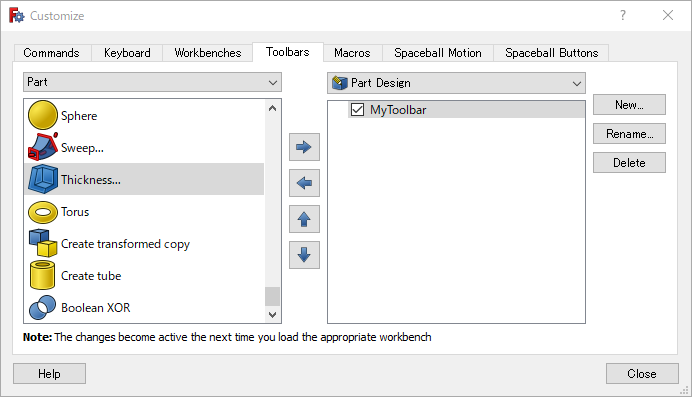
Task: Open the Workbenches tab
Action: click(x=208, y=53)
